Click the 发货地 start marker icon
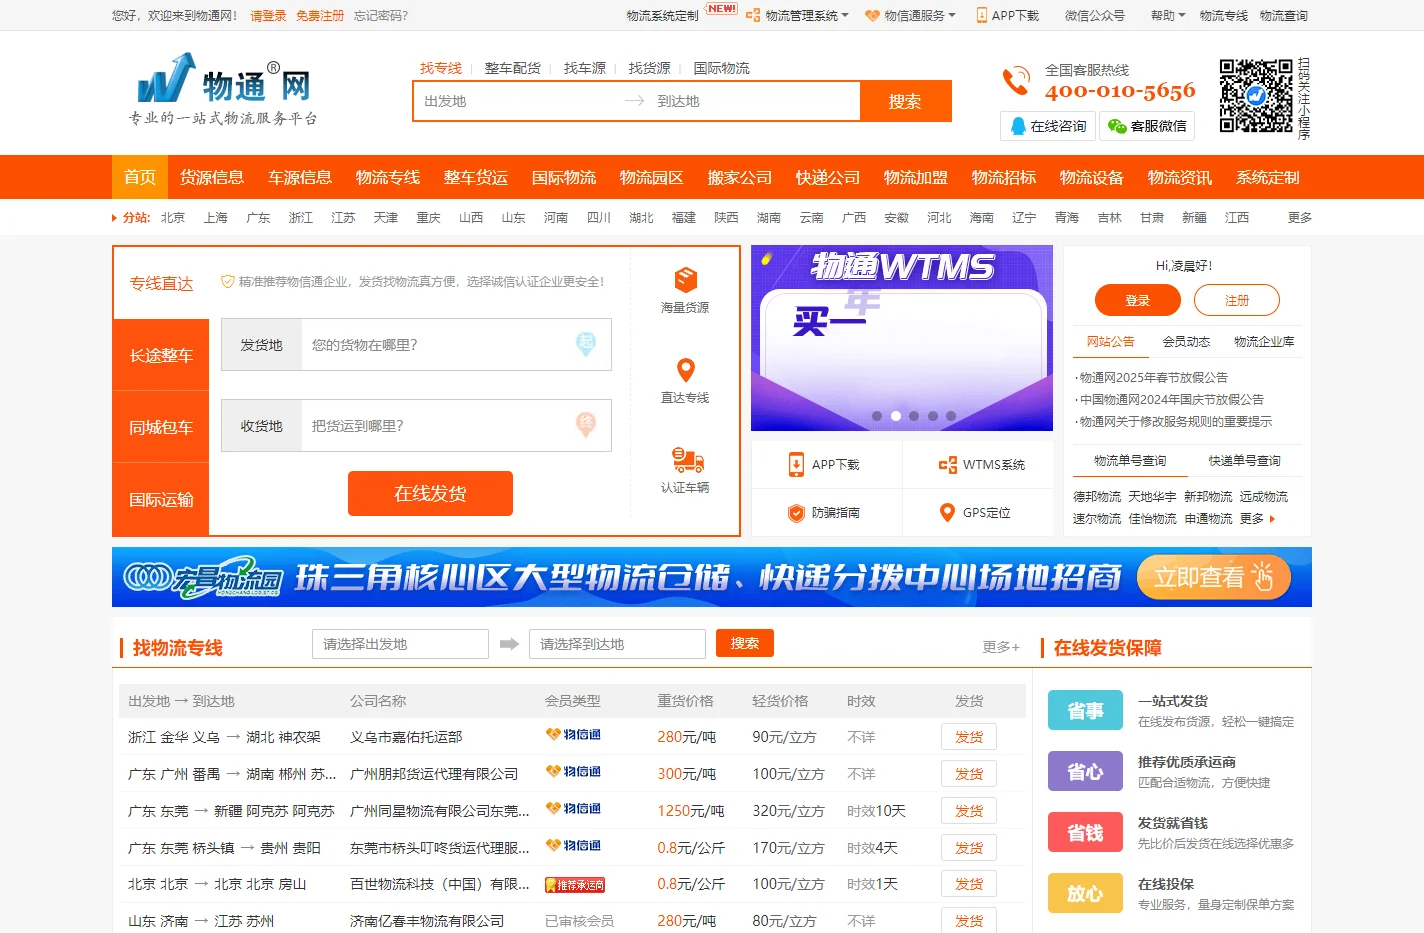 (586, 344)
